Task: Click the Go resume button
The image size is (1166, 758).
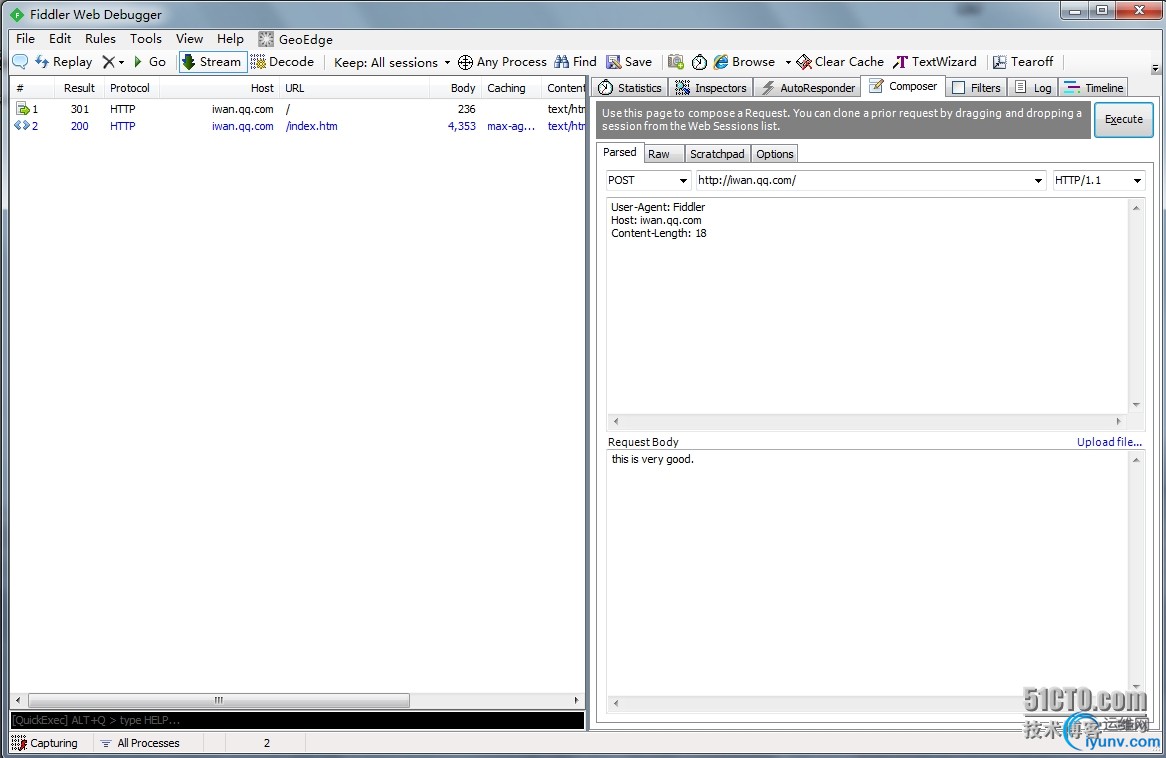Action: (149, 62)
